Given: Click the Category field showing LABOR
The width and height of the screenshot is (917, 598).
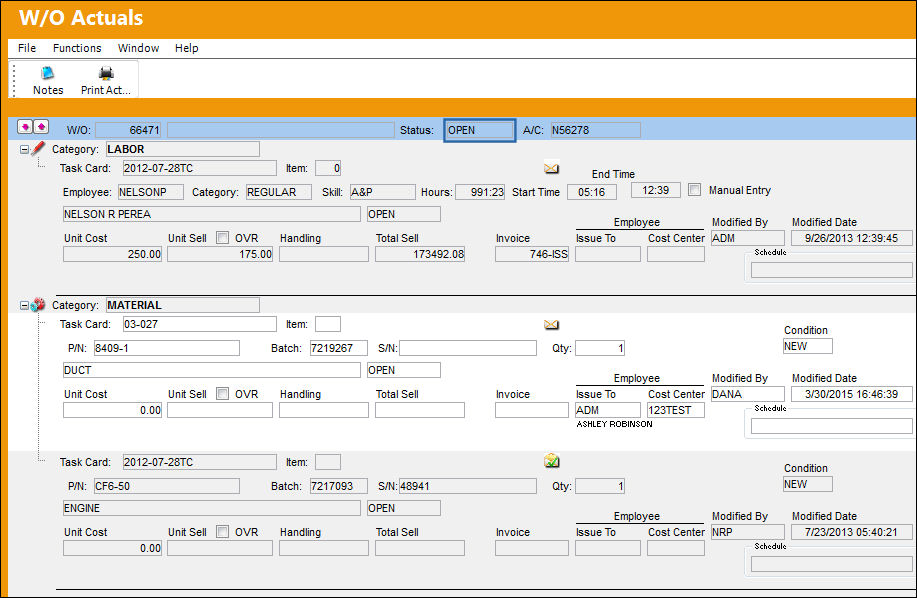Looking at the screenshot, I should [x=182, y=149].
